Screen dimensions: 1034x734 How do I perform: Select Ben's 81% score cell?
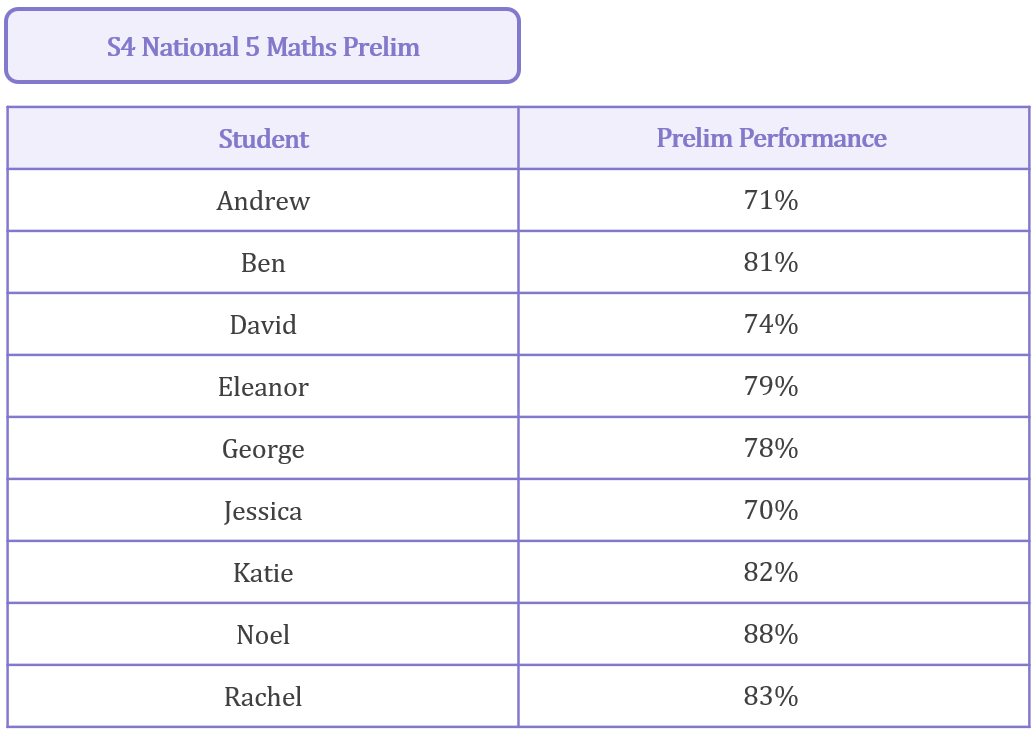point(771,263)
